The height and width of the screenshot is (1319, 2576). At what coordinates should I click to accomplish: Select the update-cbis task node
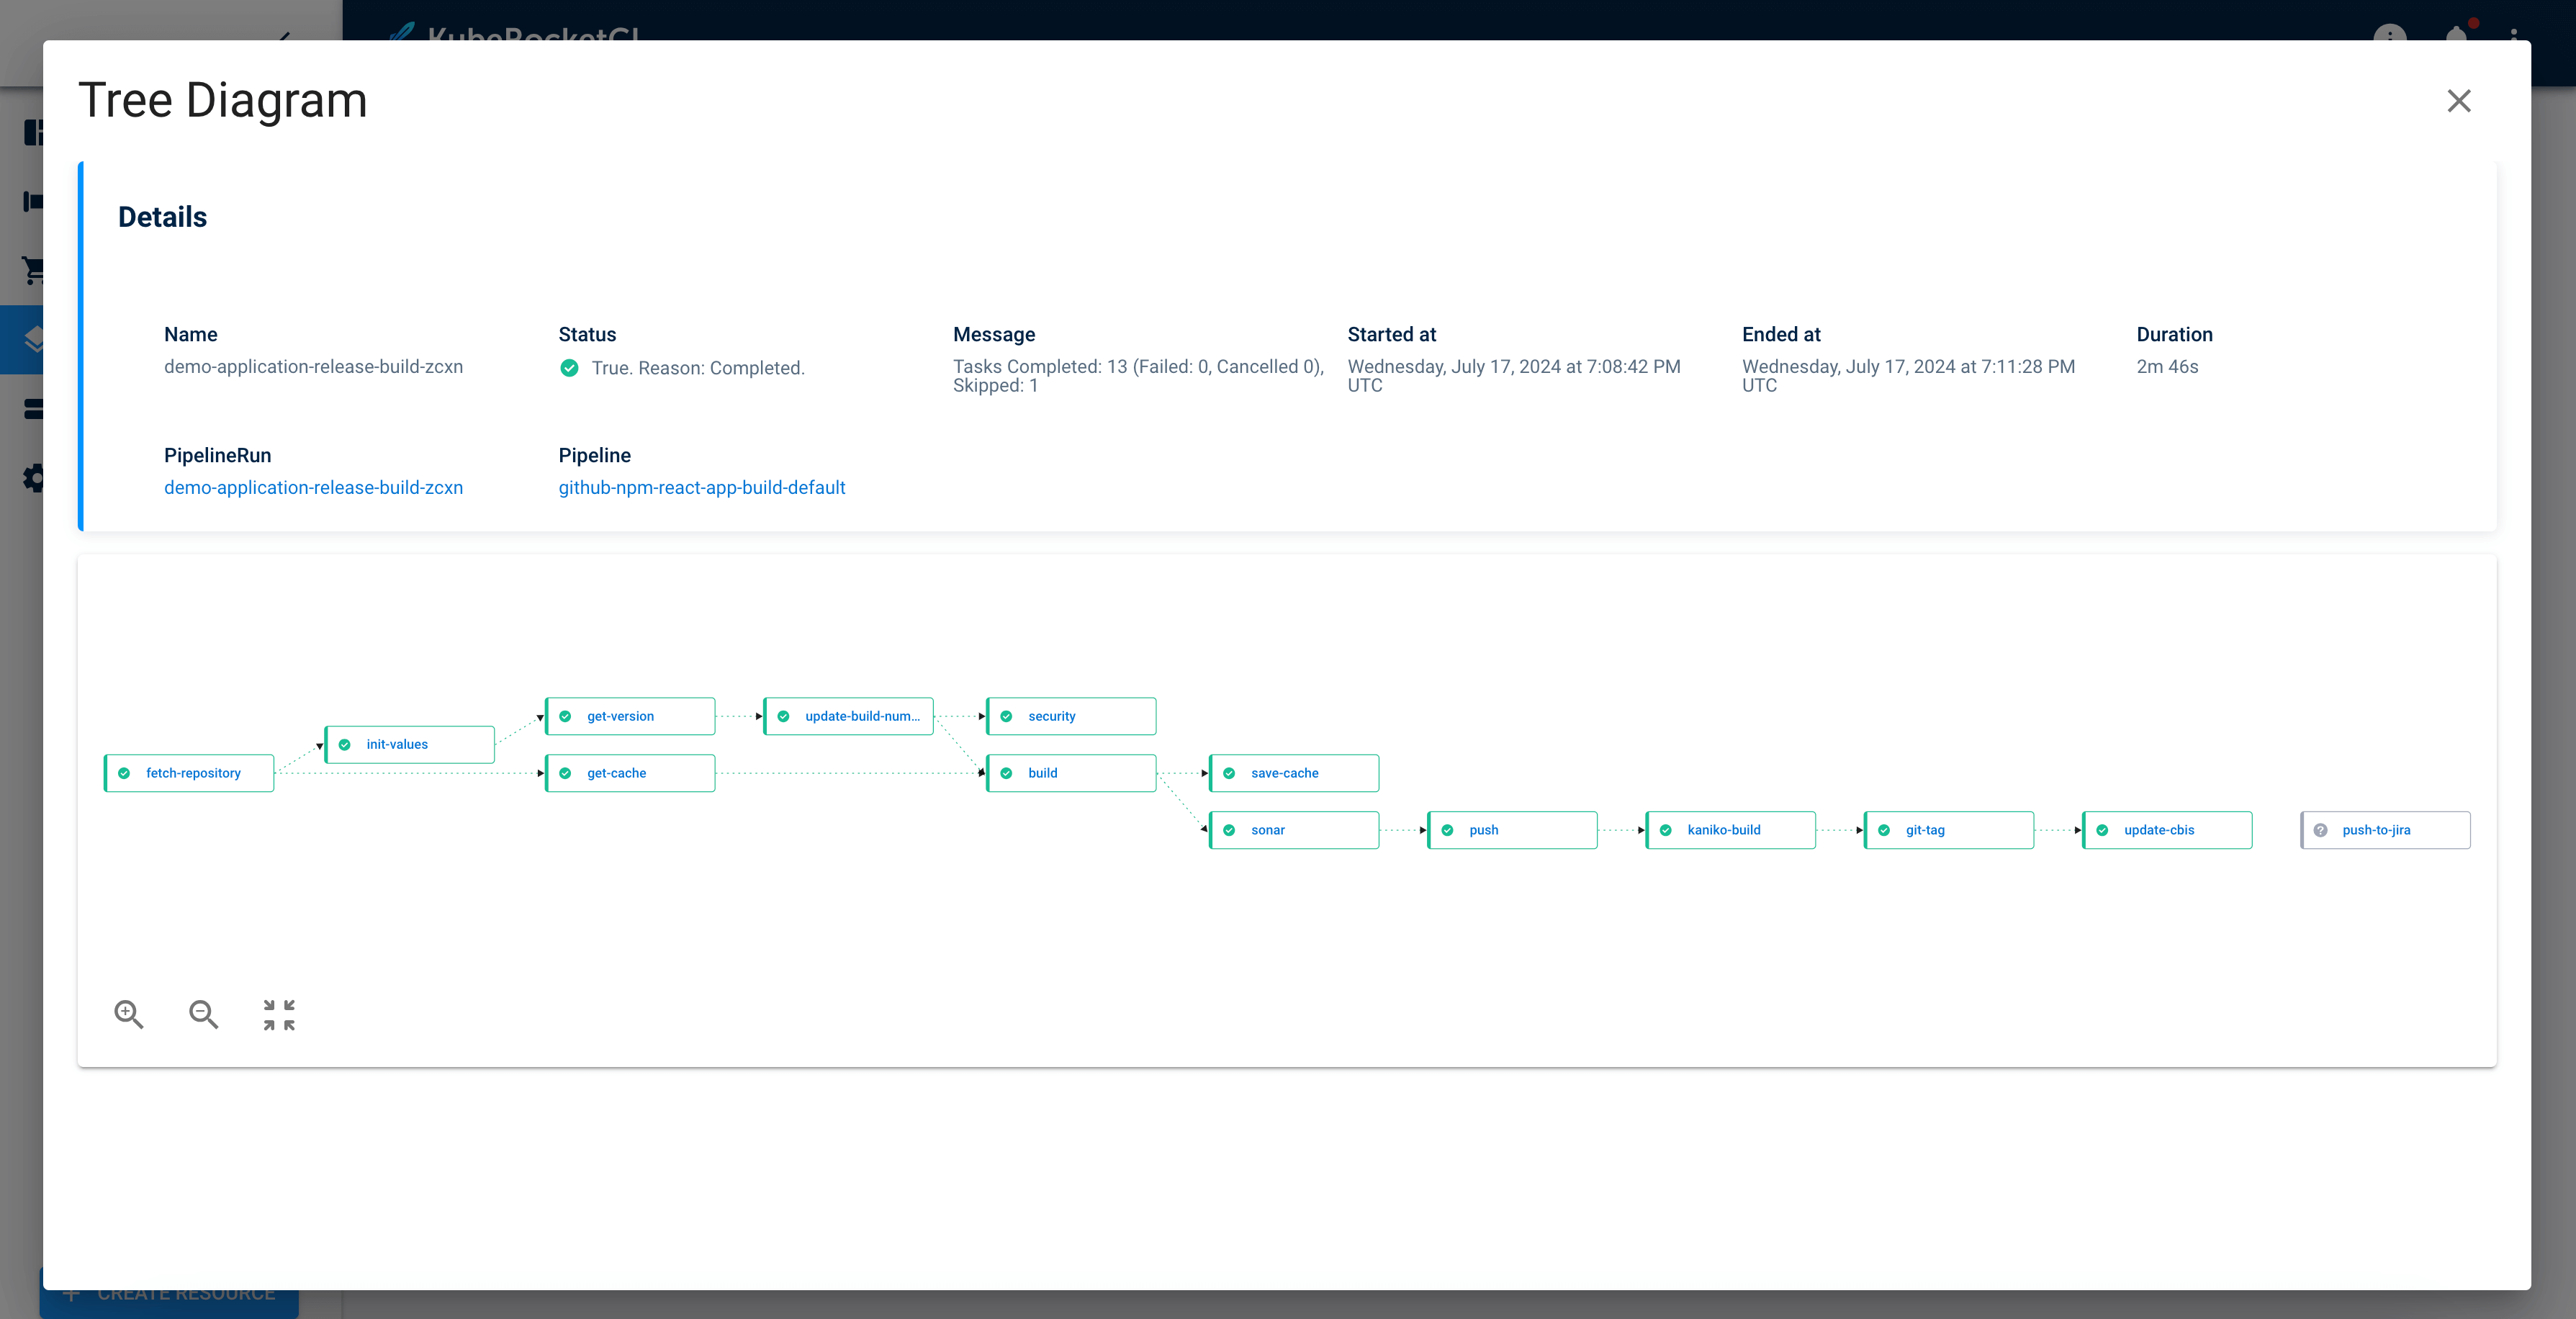[x=2167, y=830]
